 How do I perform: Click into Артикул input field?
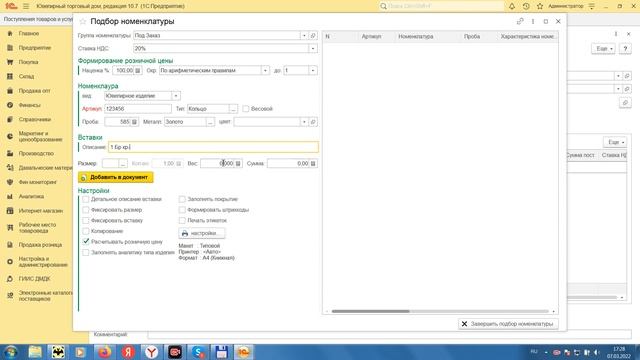coord(138,109)
